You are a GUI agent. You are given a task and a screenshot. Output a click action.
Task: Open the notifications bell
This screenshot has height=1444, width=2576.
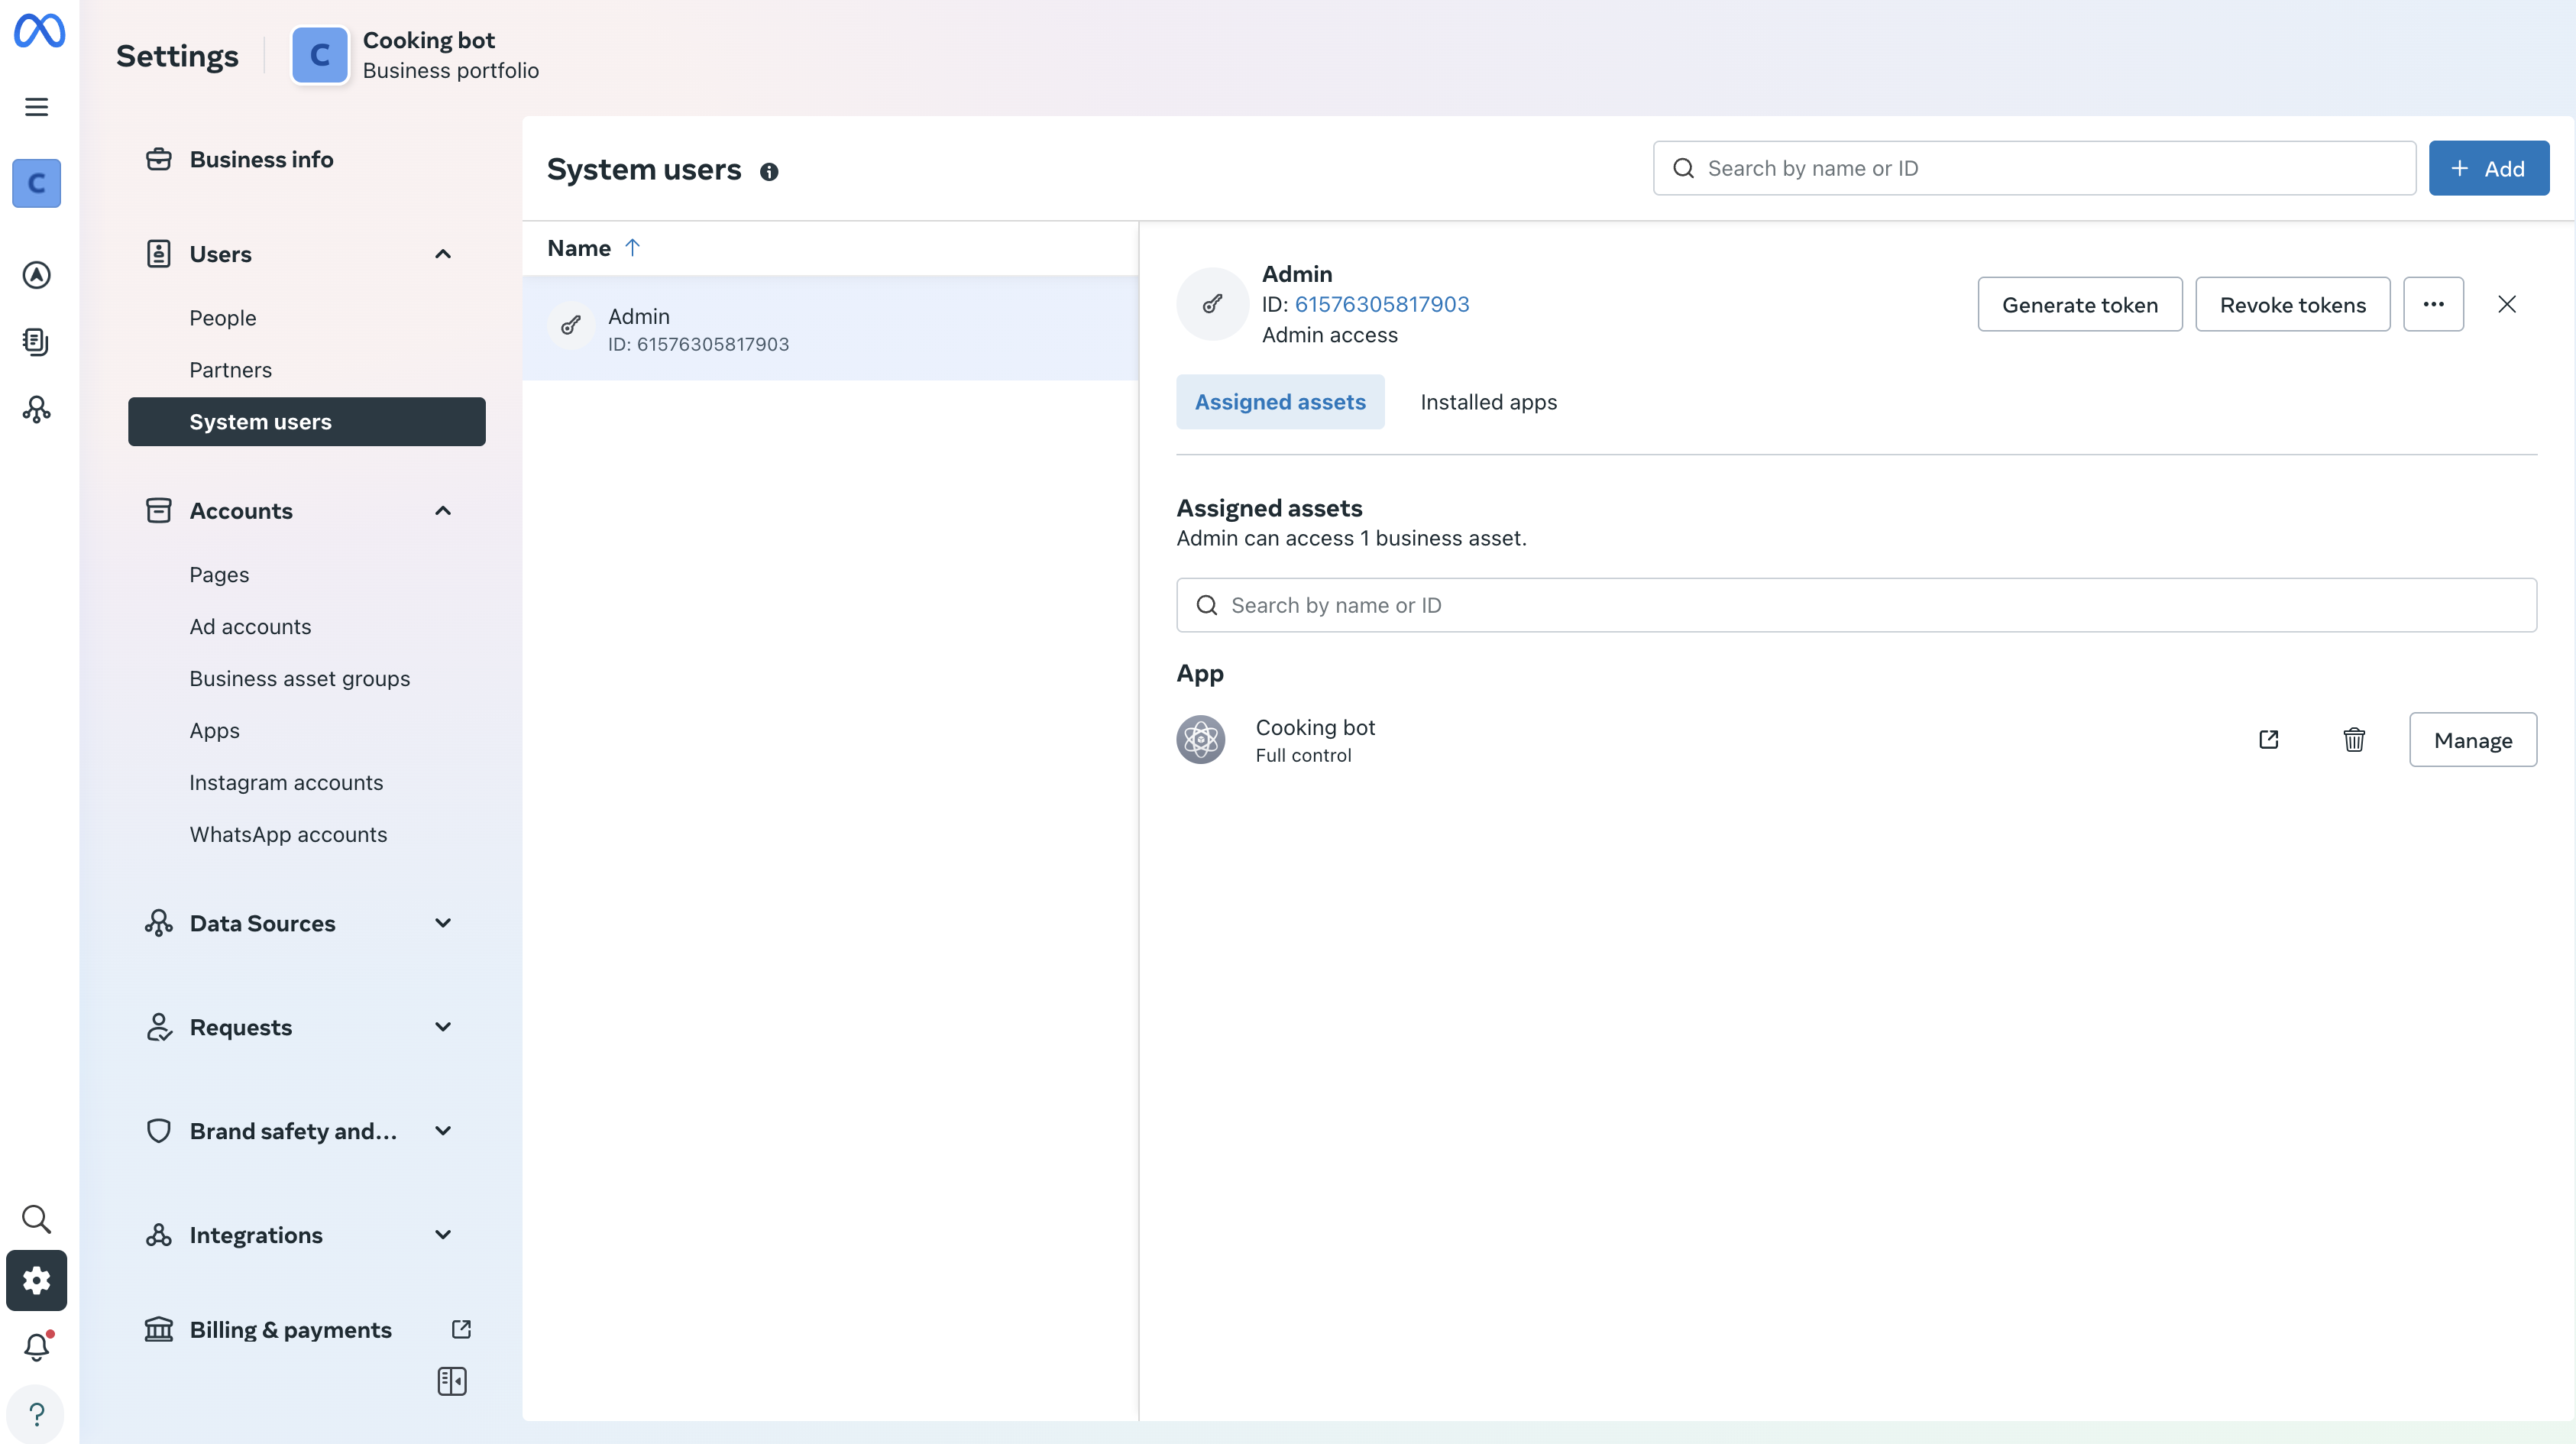point(37,1346)
